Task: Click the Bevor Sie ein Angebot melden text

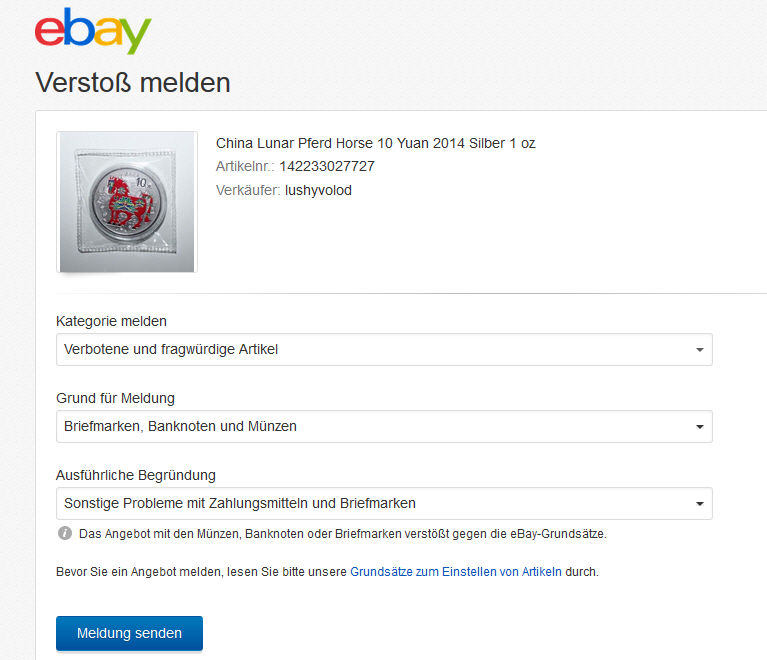Action: tap(201, 572)
